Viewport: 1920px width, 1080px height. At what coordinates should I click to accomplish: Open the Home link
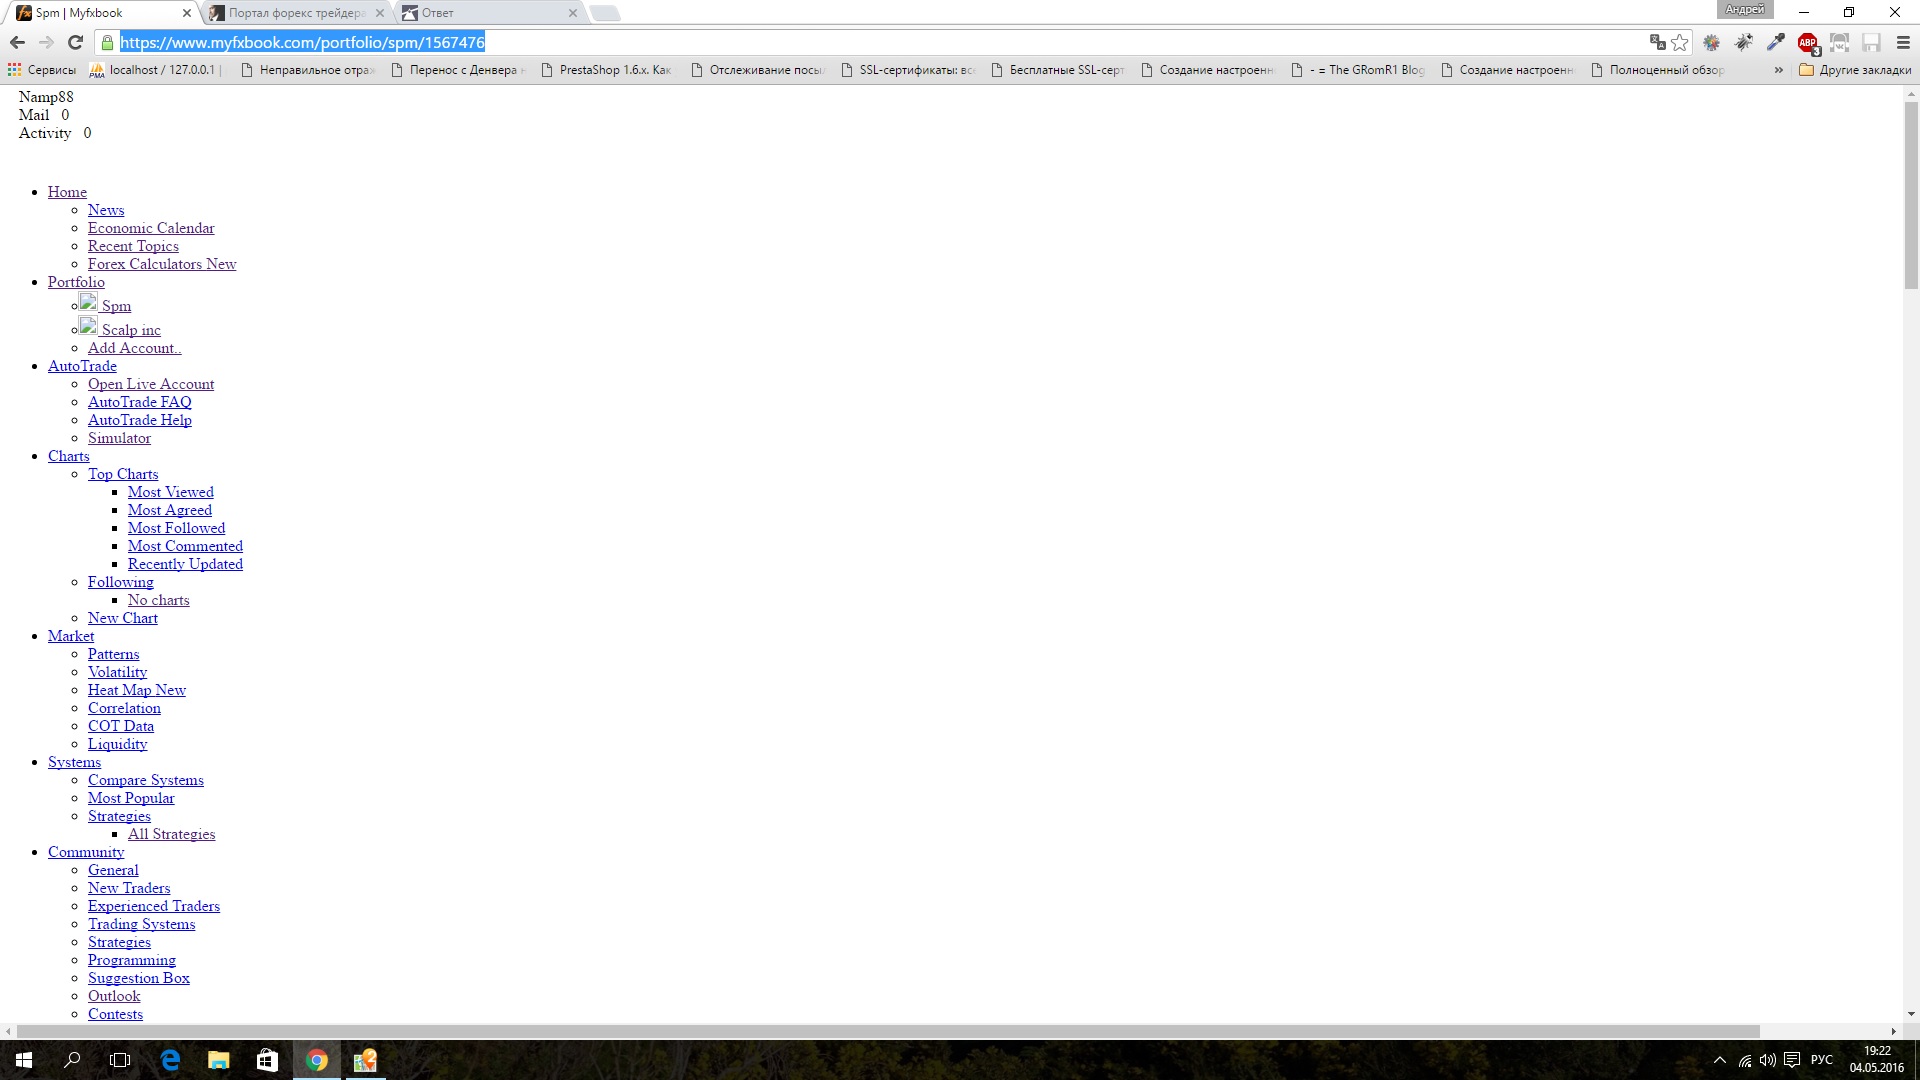(x=67, y=192)
